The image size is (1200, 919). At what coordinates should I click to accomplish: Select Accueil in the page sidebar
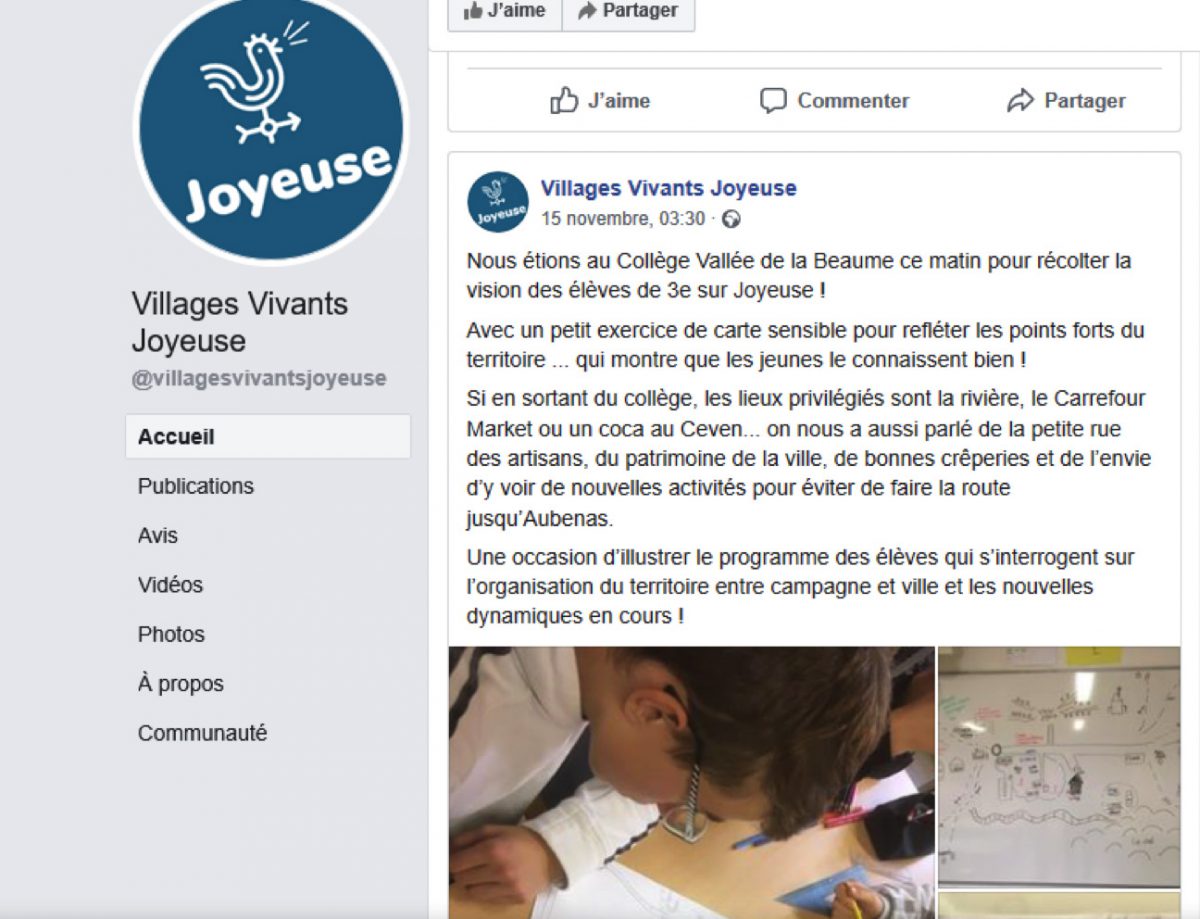(x=268, y=437)
